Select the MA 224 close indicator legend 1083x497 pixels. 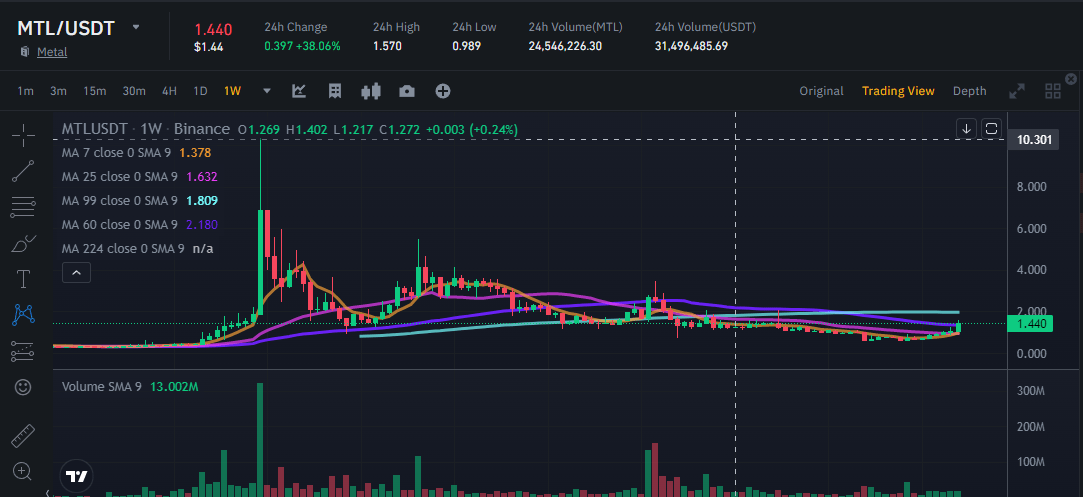(x=137, y=248)
